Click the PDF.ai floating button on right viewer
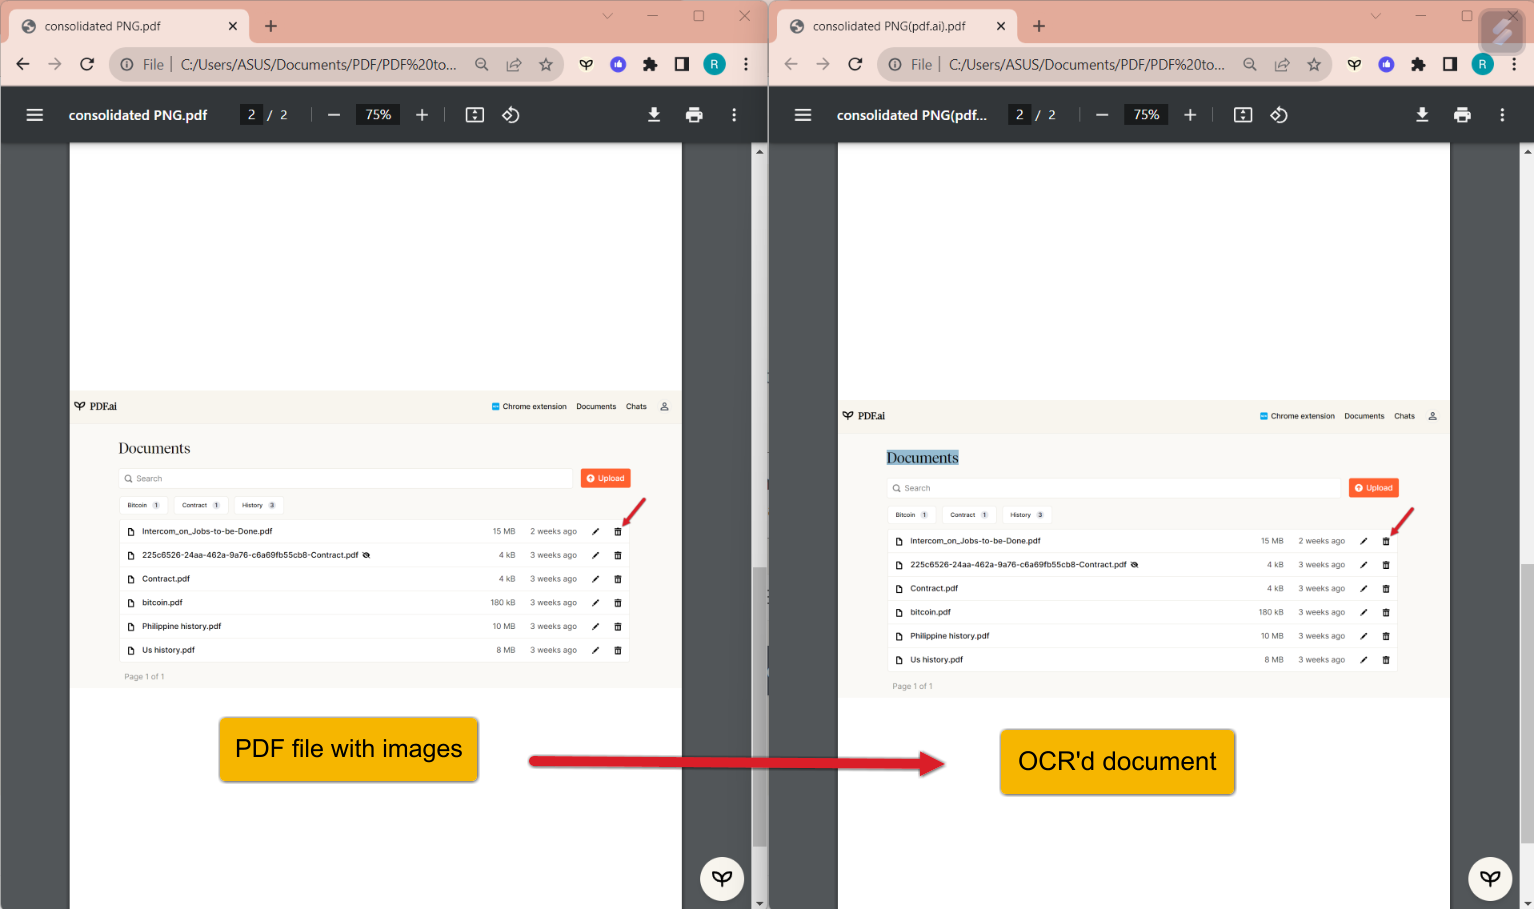Viewport: 1534px width, 909px height. [1490, 878]
